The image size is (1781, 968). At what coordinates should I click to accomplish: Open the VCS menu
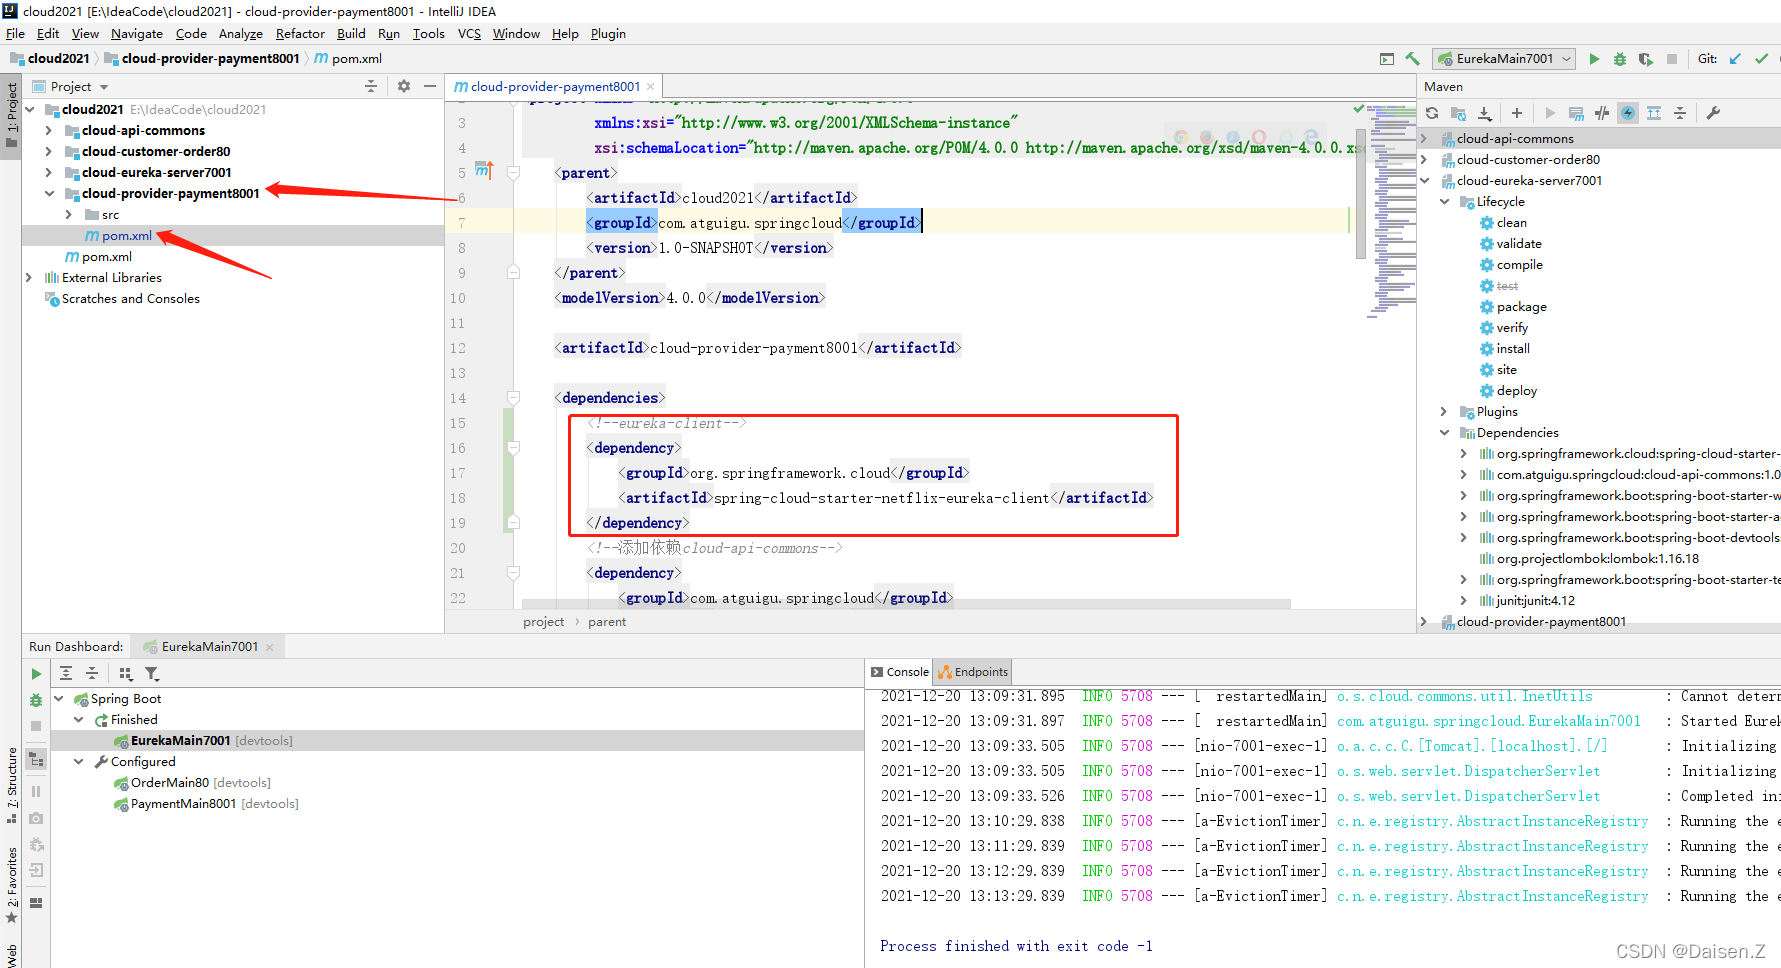469,34
